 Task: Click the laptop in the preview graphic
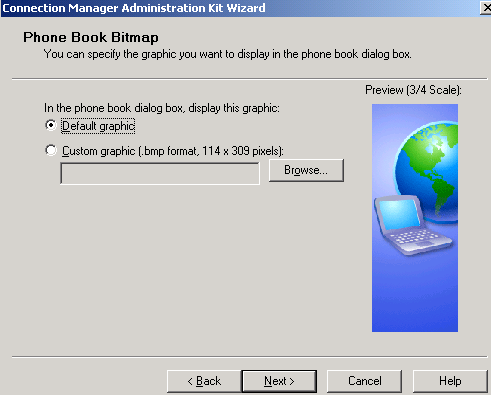(x=411, y=225)
